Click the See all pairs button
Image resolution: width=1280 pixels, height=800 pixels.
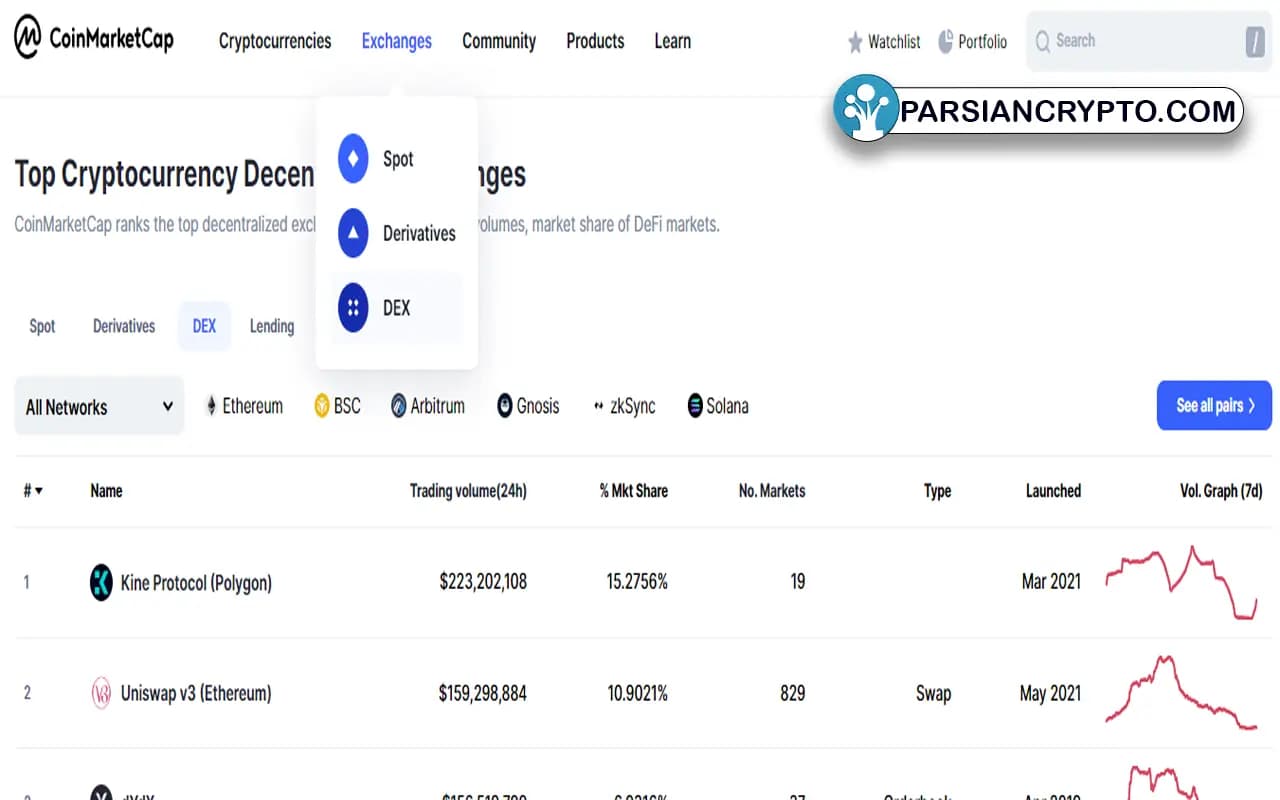1214,405
